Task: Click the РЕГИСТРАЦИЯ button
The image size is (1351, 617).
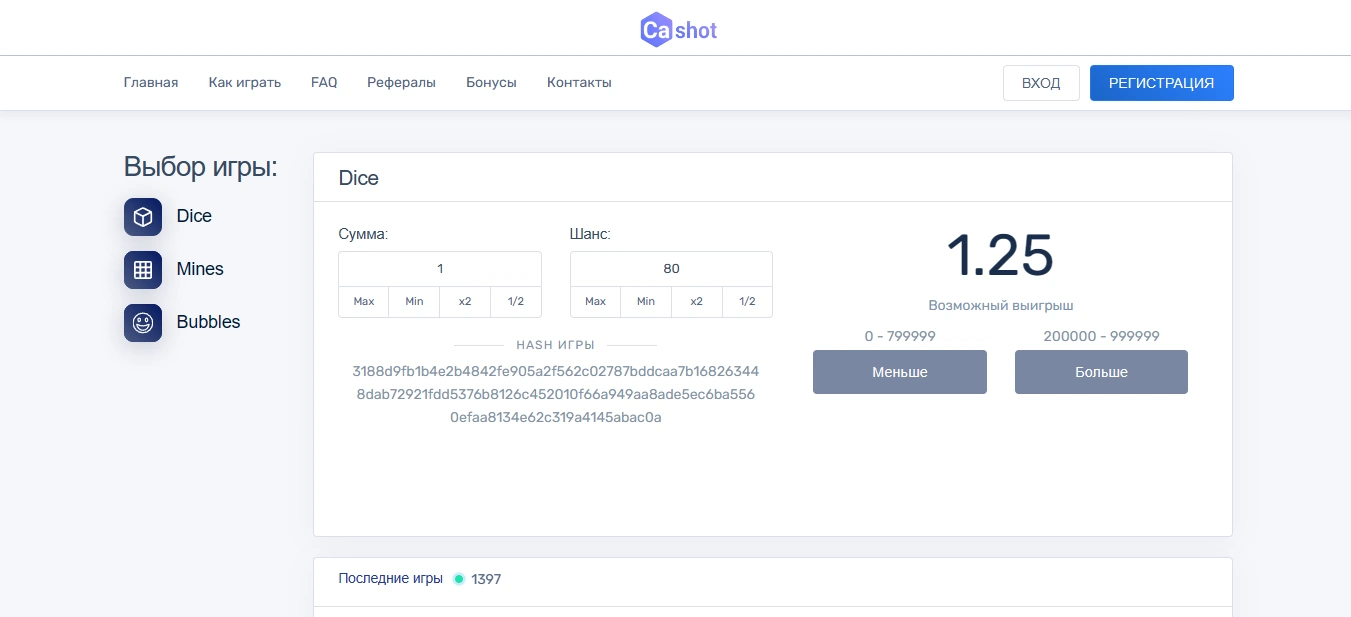Action: pos(1161,83)
